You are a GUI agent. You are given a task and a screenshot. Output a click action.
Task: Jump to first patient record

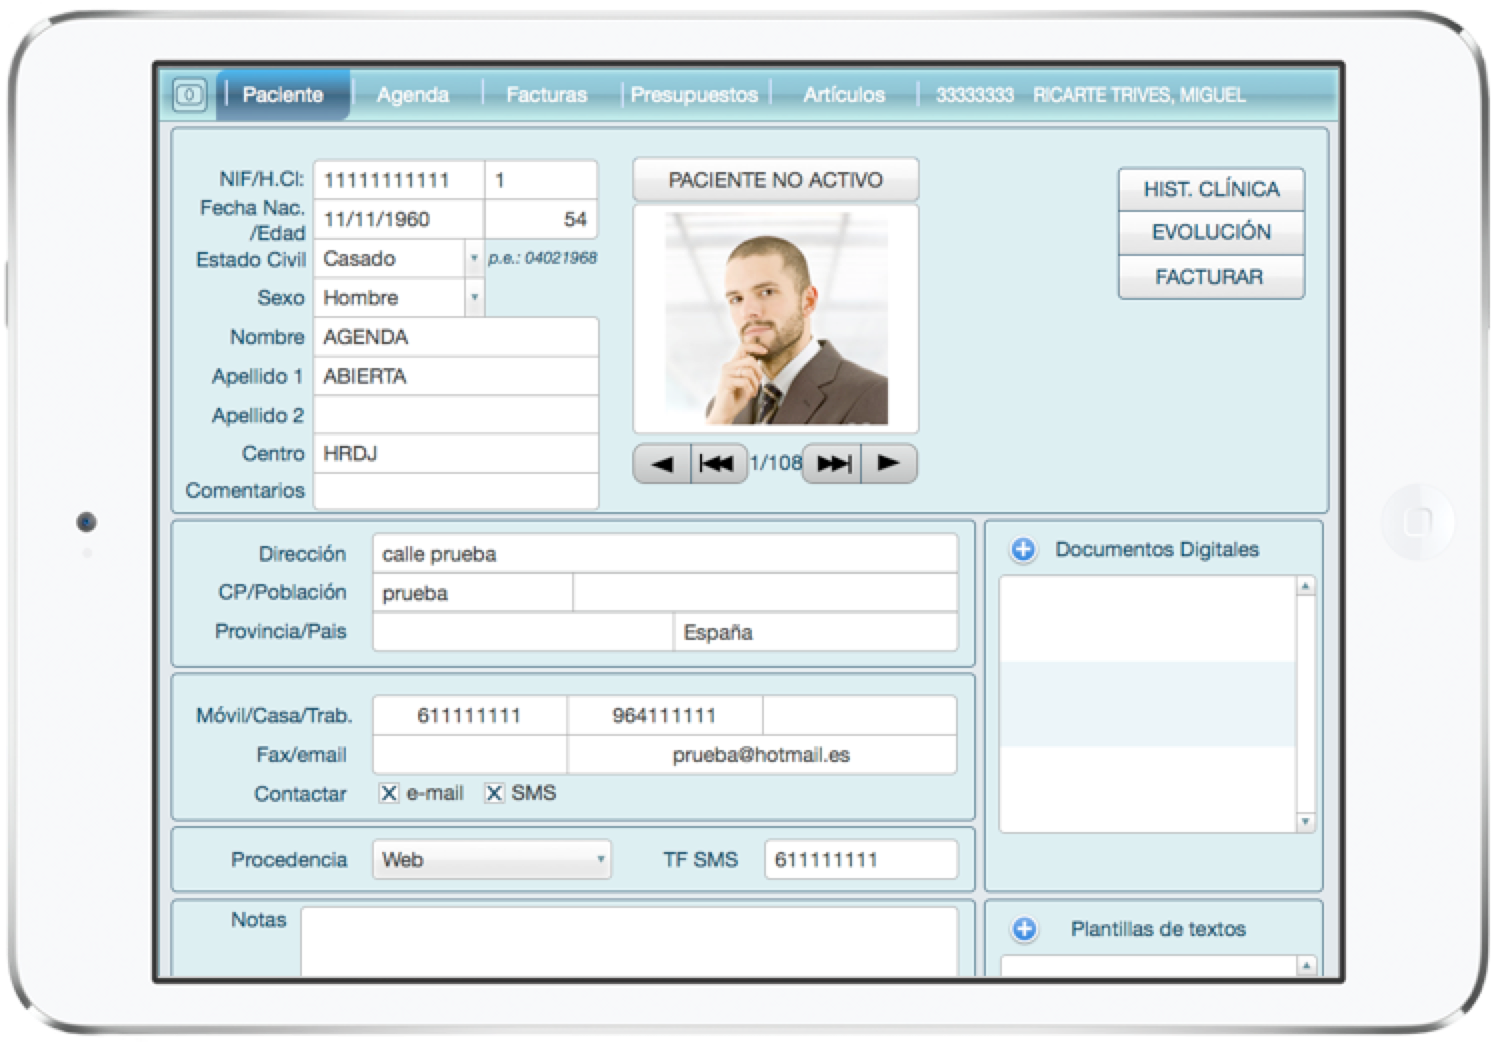point(717,464)
